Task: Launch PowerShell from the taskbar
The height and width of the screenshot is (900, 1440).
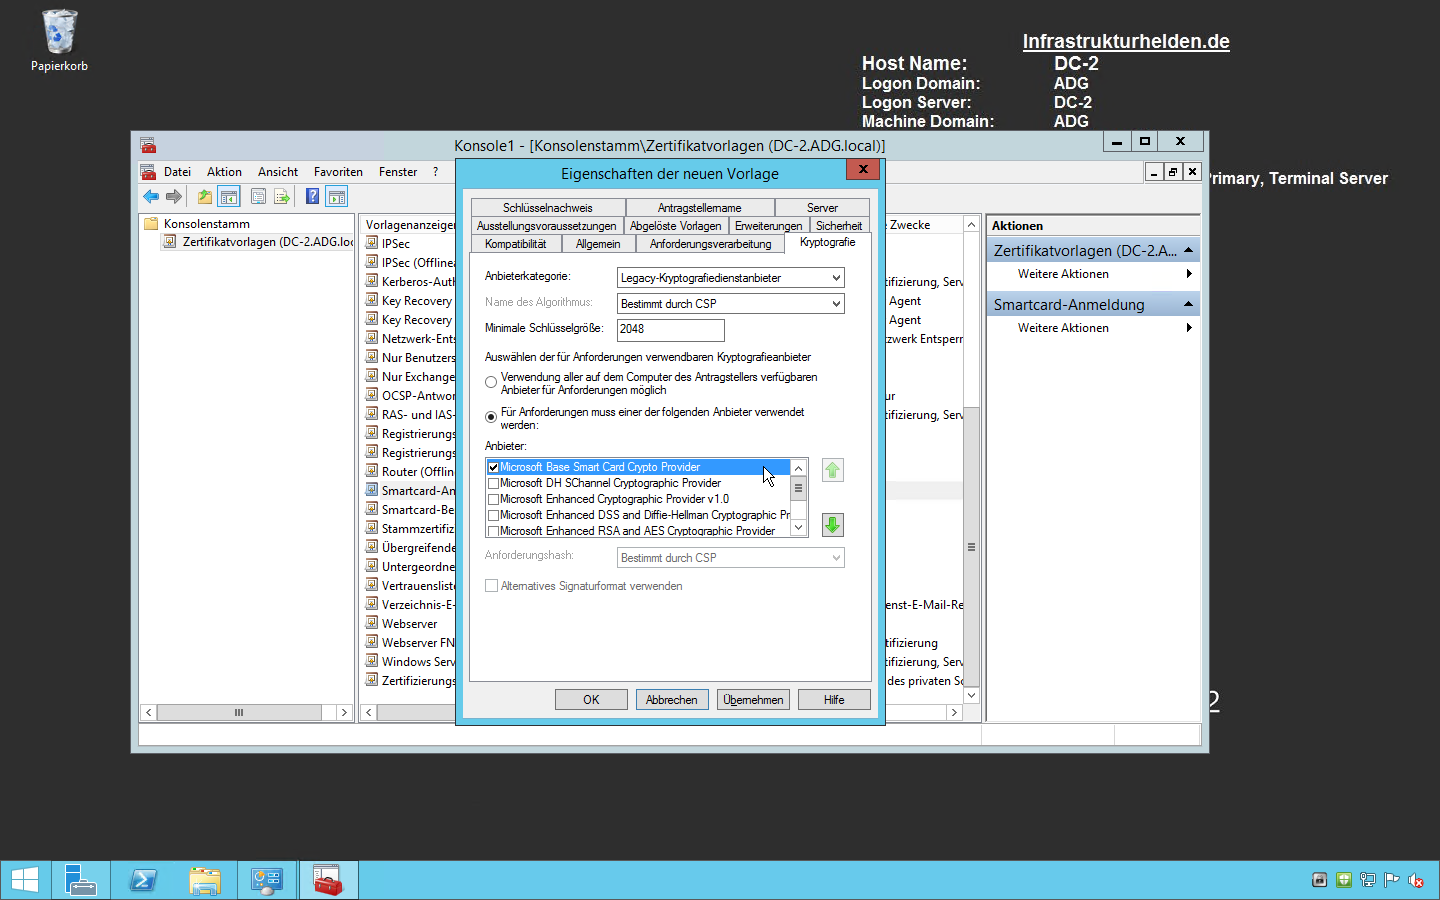Action: 143,880
